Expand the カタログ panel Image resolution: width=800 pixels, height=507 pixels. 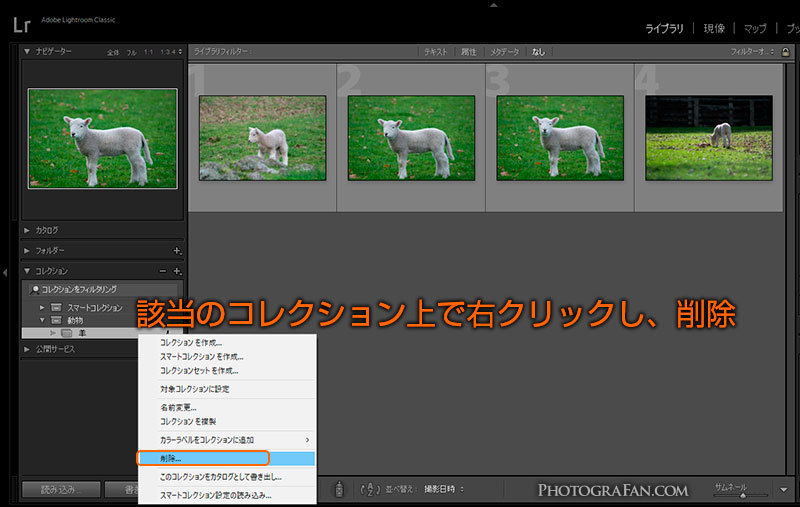point(27,231)
